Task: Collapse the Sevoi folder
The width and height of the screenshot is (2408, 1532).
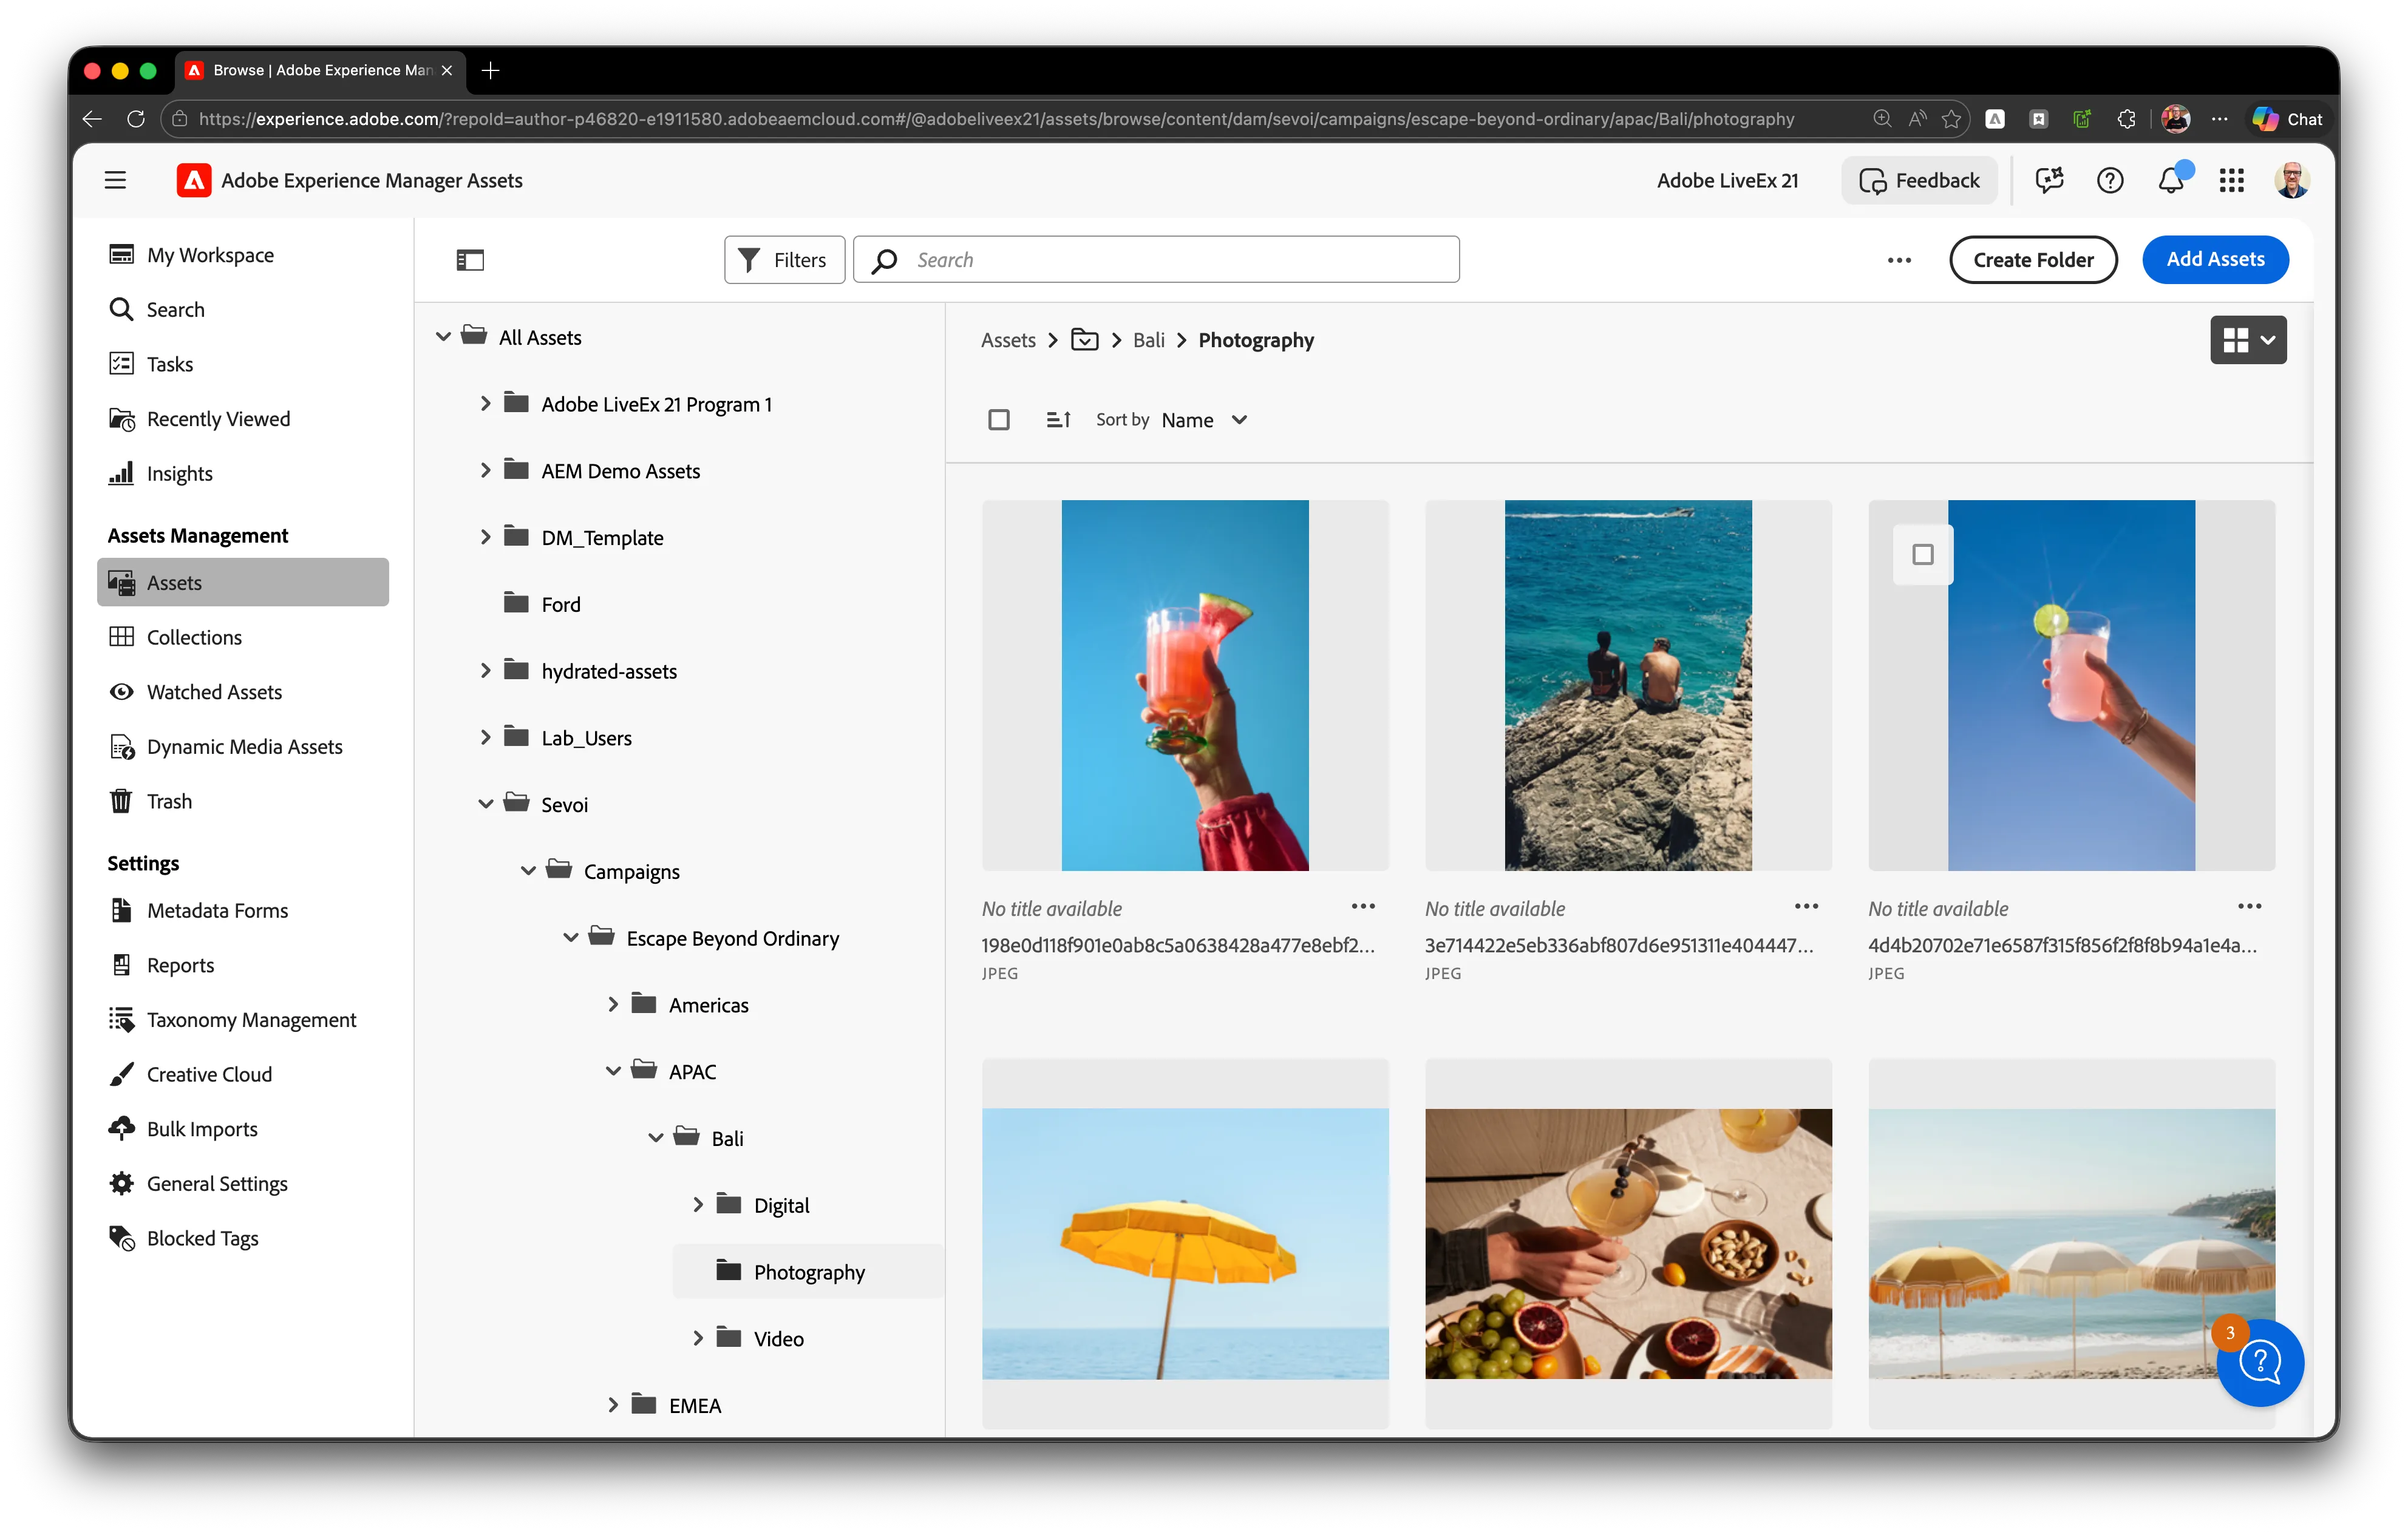Action: point(486,804)
